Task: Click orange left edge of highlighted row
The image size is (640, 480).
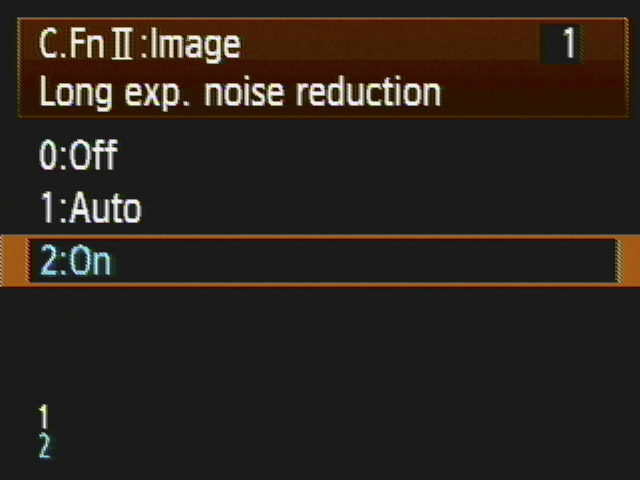Action: [12, 262]
